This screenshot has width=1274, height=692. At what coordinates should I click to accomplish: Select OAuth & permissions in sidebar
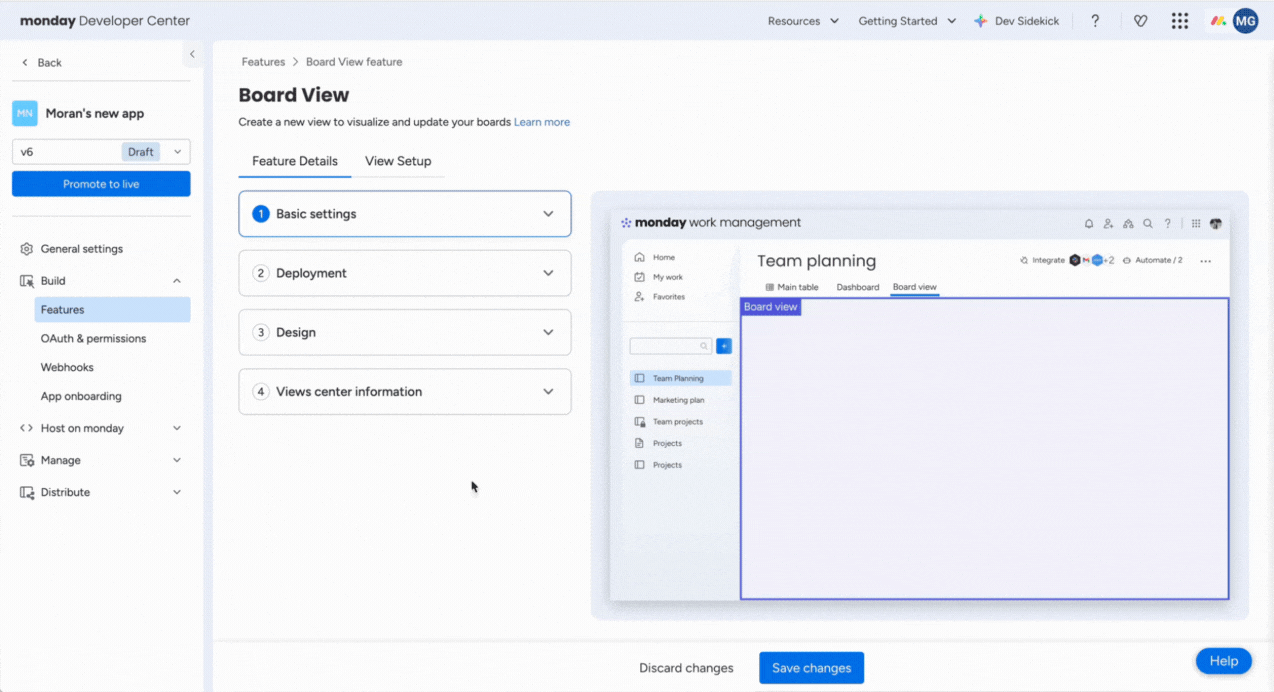point(93,339)
